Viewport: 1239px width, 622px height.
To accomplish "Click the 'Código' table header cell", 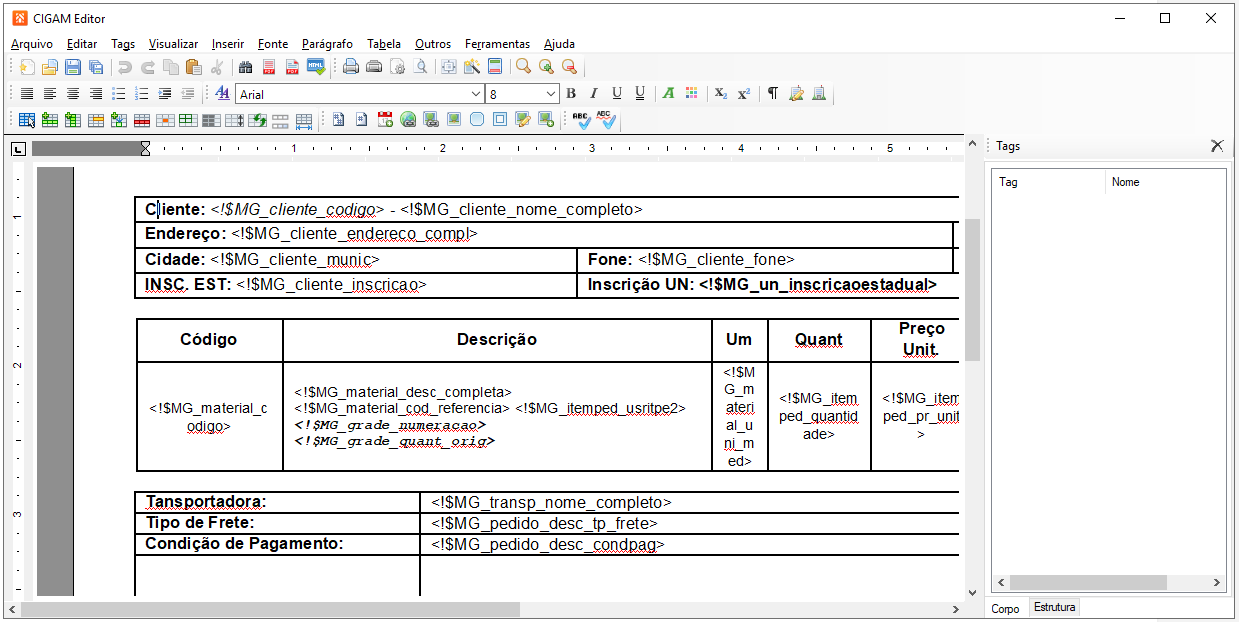I will click(x=209, y=340).
